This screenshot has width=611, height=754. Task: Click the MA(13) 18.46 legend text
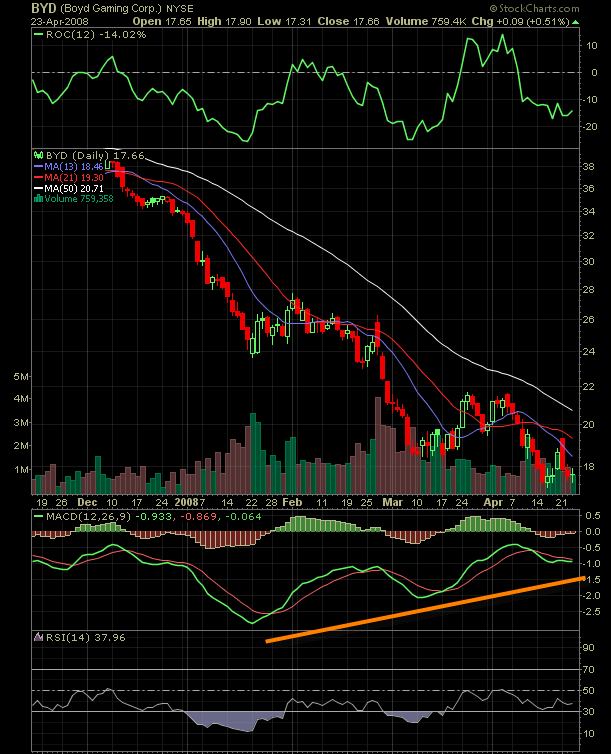tap(74, 166)
